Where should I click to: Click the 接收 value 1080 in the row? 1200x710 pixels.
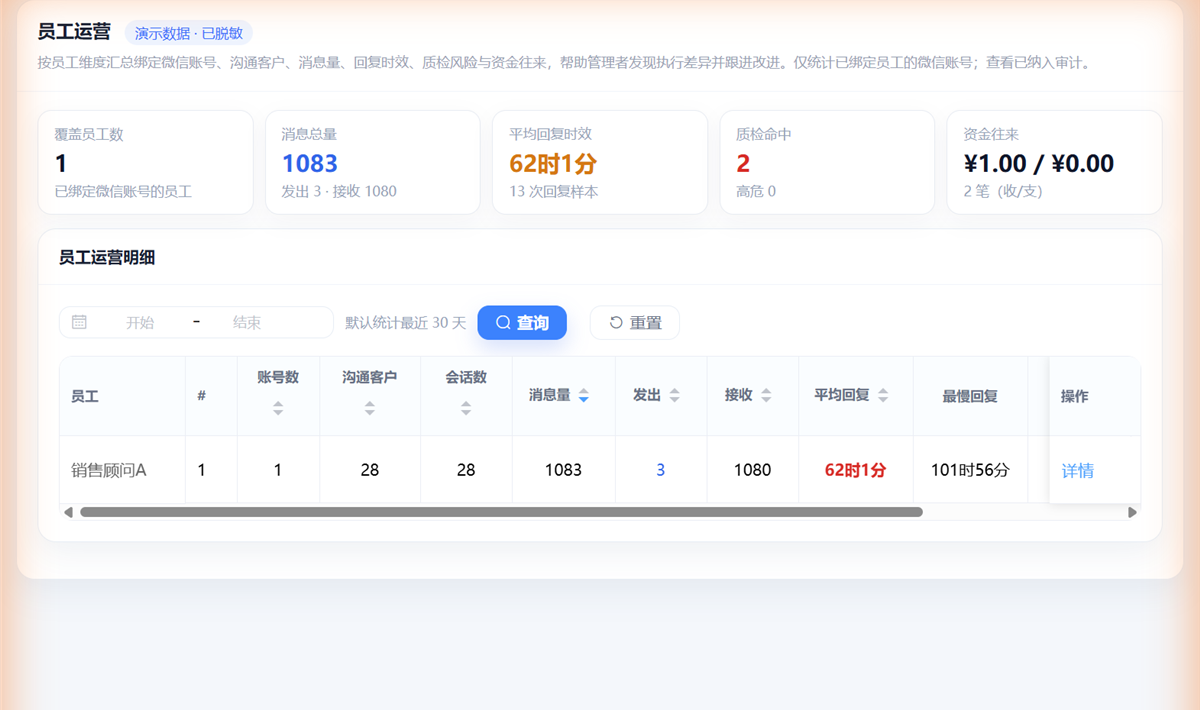coord(752,470)
